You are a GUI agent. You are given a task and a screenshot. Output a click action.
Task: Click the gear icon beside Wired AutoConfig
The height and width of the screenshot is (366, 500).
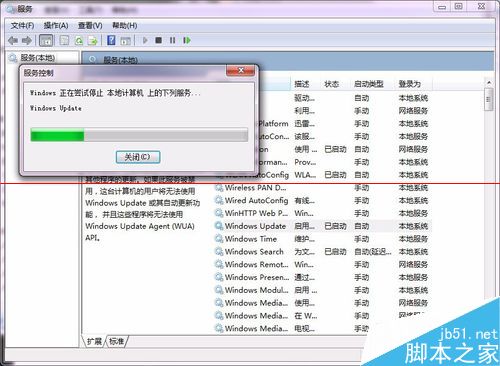219,200
